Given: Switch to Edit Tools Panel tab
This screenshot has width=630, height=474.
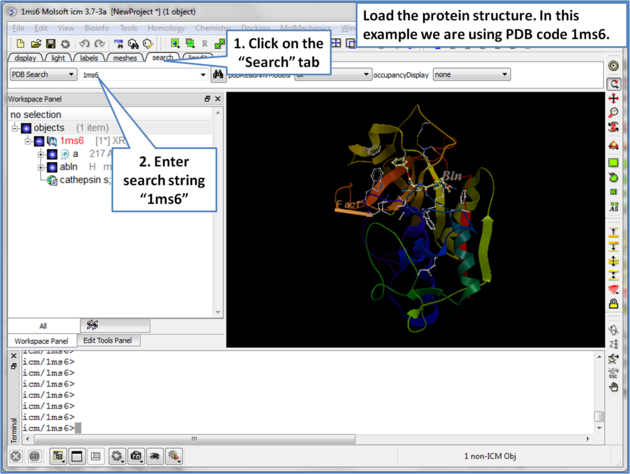Looking at the screenshot, I should [x=107, y=341].
